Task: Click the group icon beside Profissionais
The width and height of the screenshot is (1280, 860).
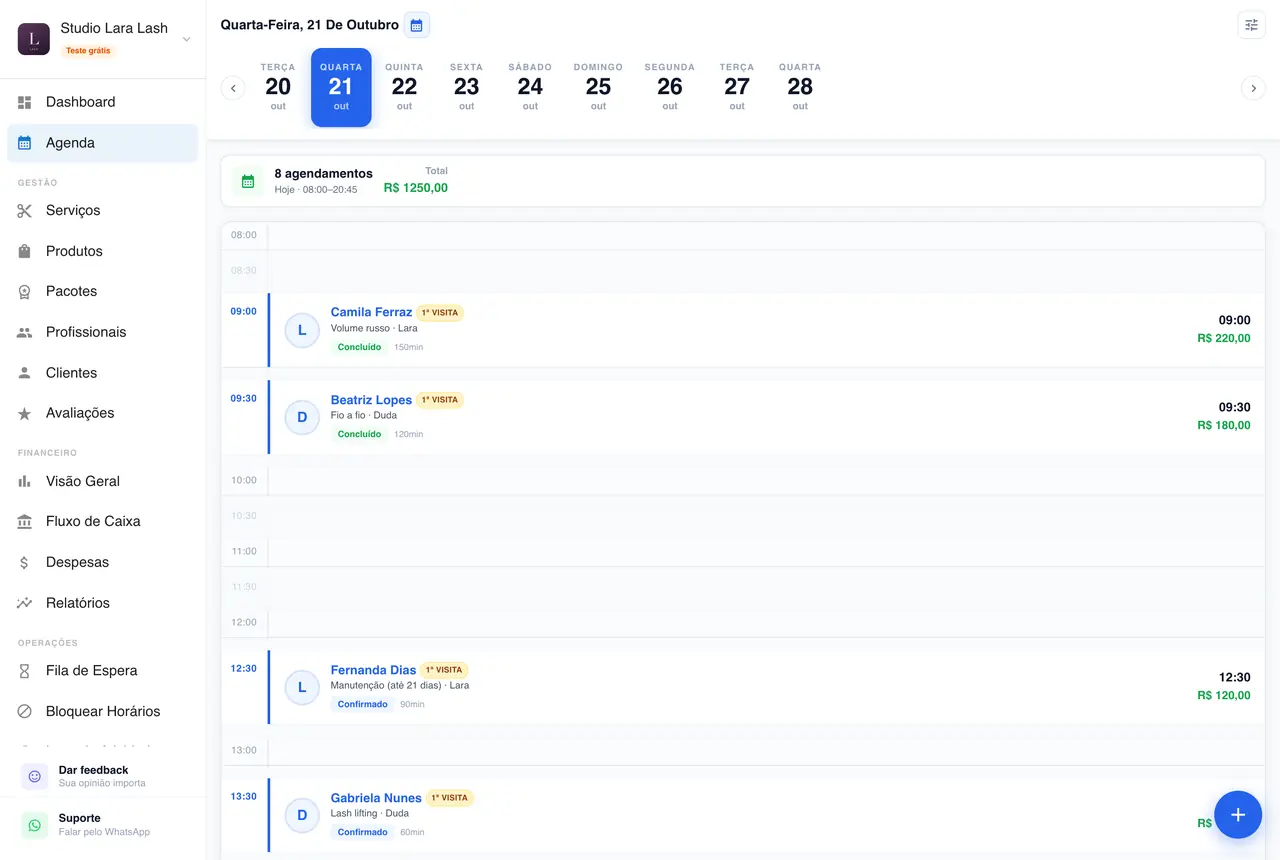Action: (x=25, y=332)
